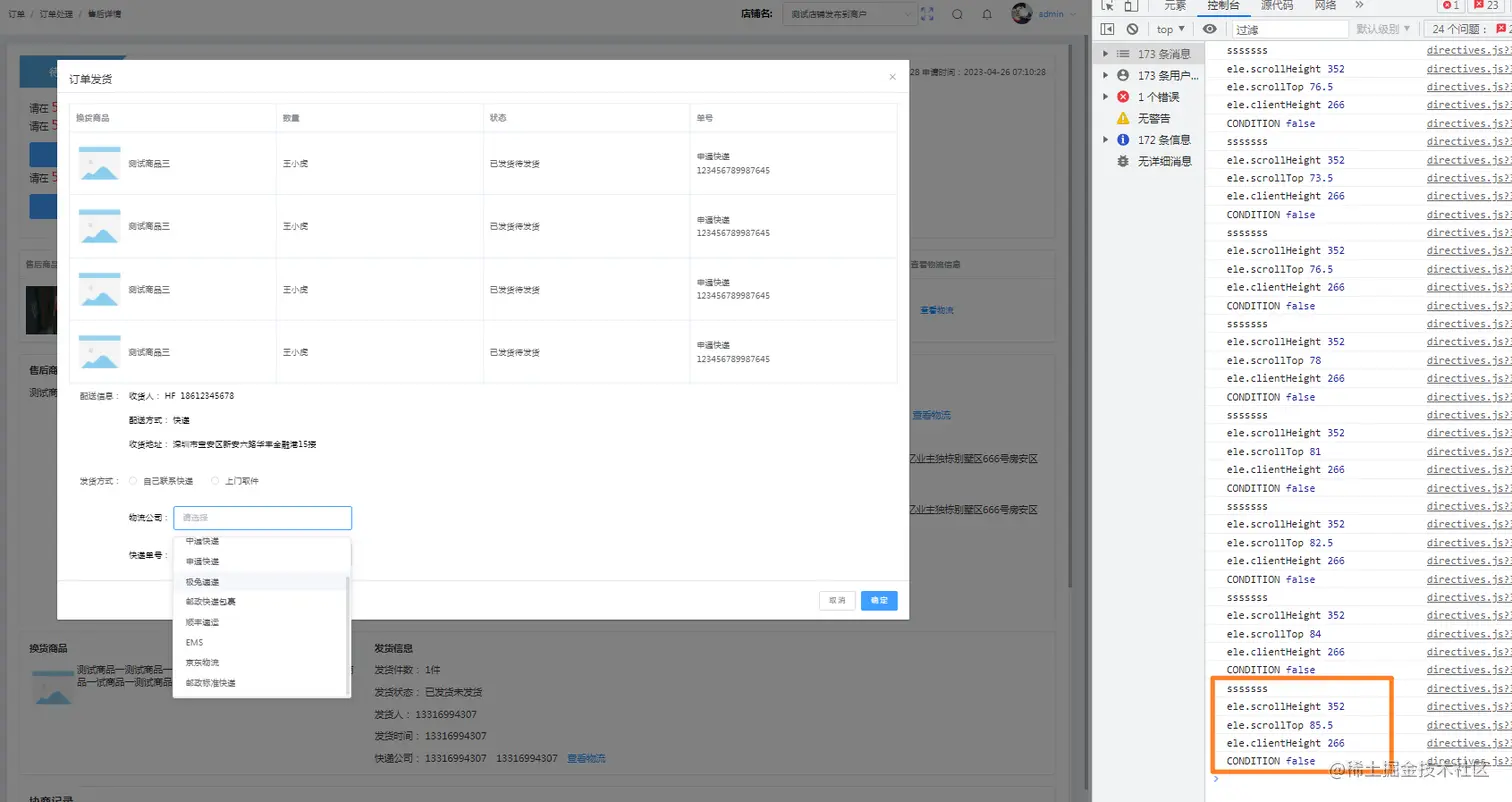Screen dimensions: 1512x802
Task: Click the 确定 confirm button
Action: [x=879, y=601]
